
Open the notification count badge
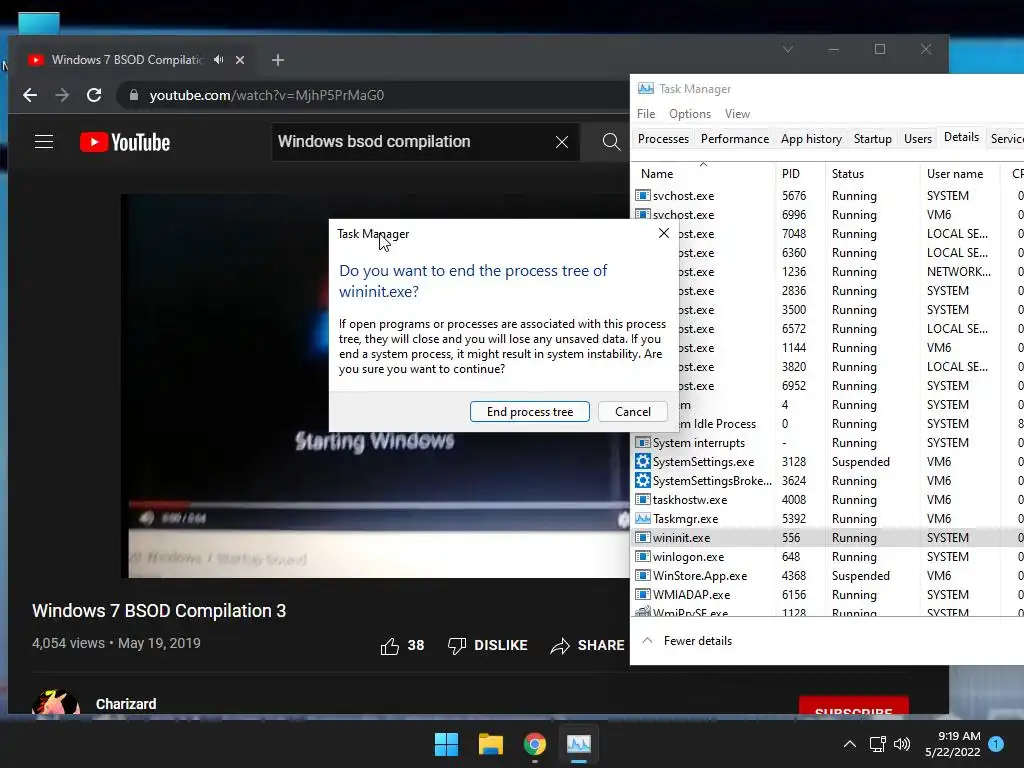coord(996,744)
